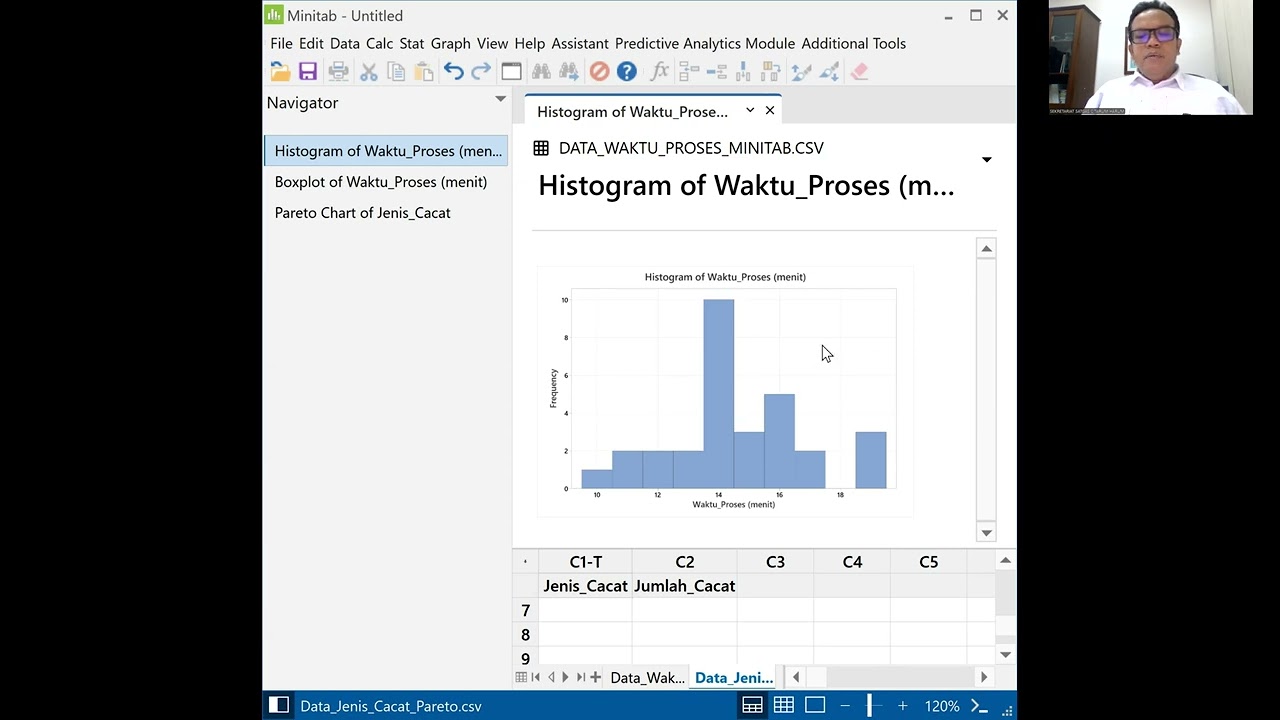
Task: Click the Paste clipboard icon
Action: pos(424,72)
